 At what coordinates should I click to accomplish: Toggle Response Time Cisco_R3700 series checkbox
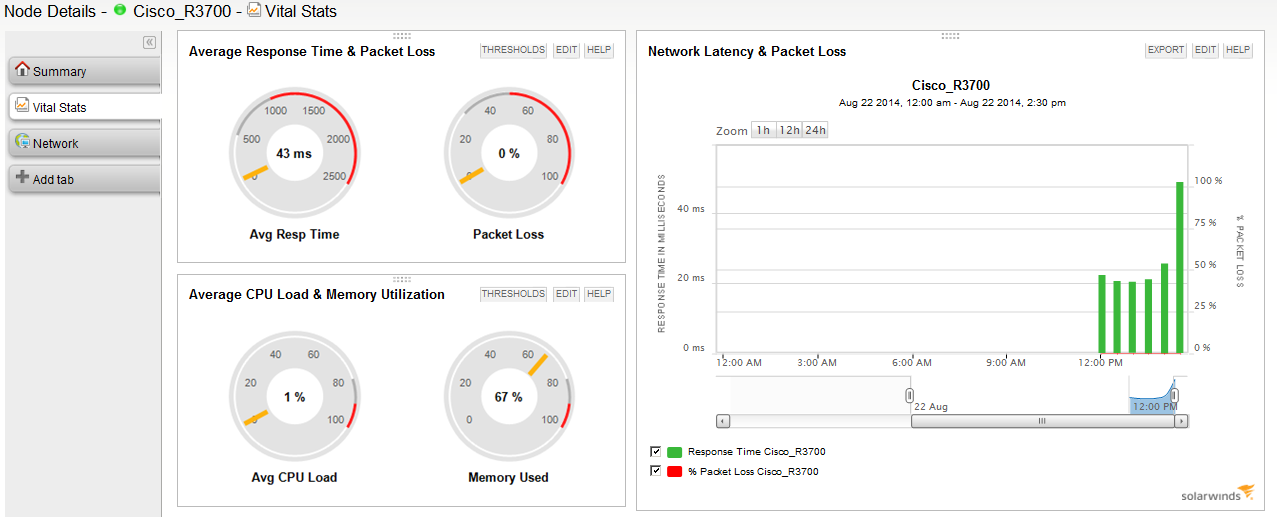pos(655,452)
